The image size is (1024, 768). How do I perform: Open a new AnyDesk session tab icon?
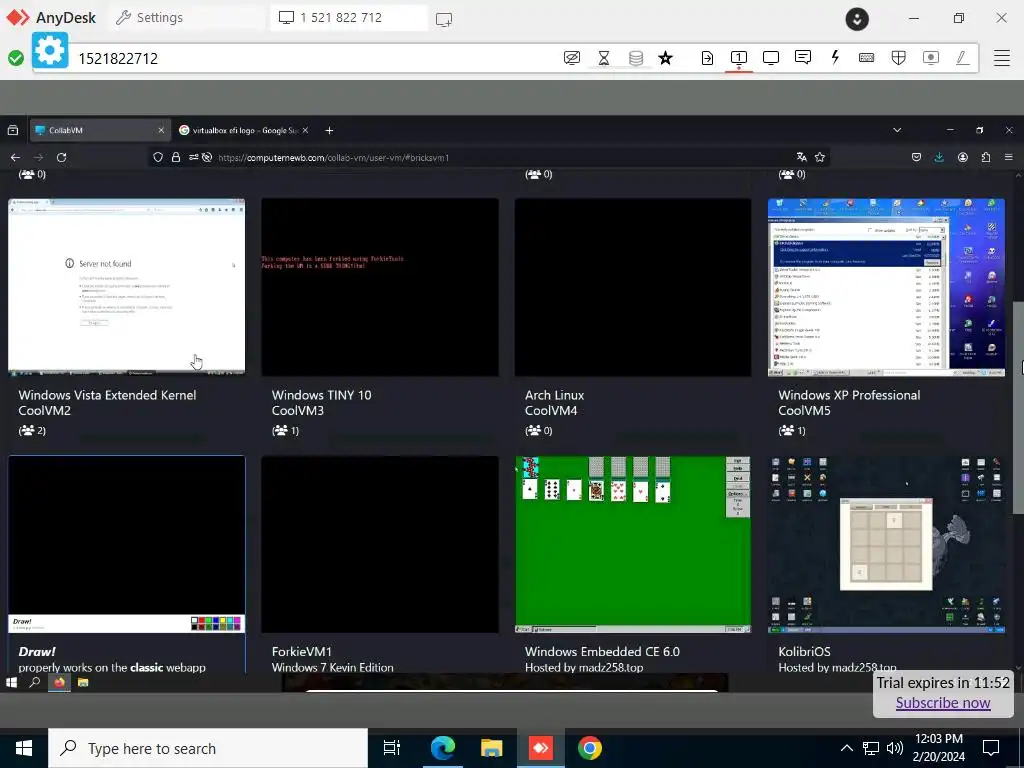pos(444,19)
